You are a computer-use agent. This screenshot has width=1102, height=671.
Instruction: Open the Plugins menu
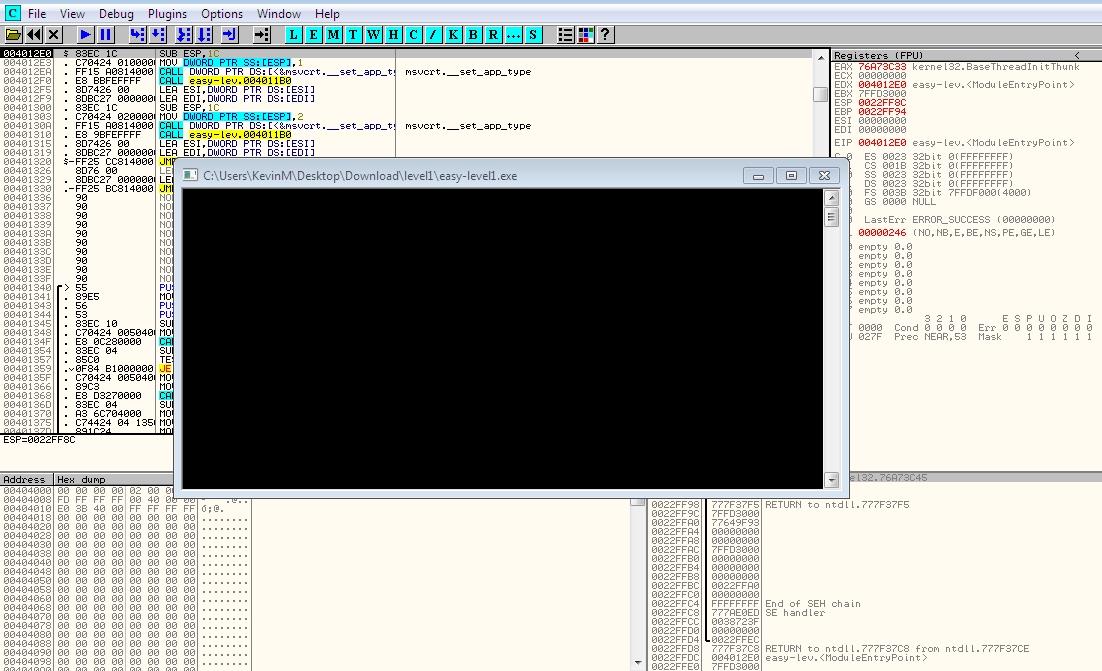click(167, 13)
